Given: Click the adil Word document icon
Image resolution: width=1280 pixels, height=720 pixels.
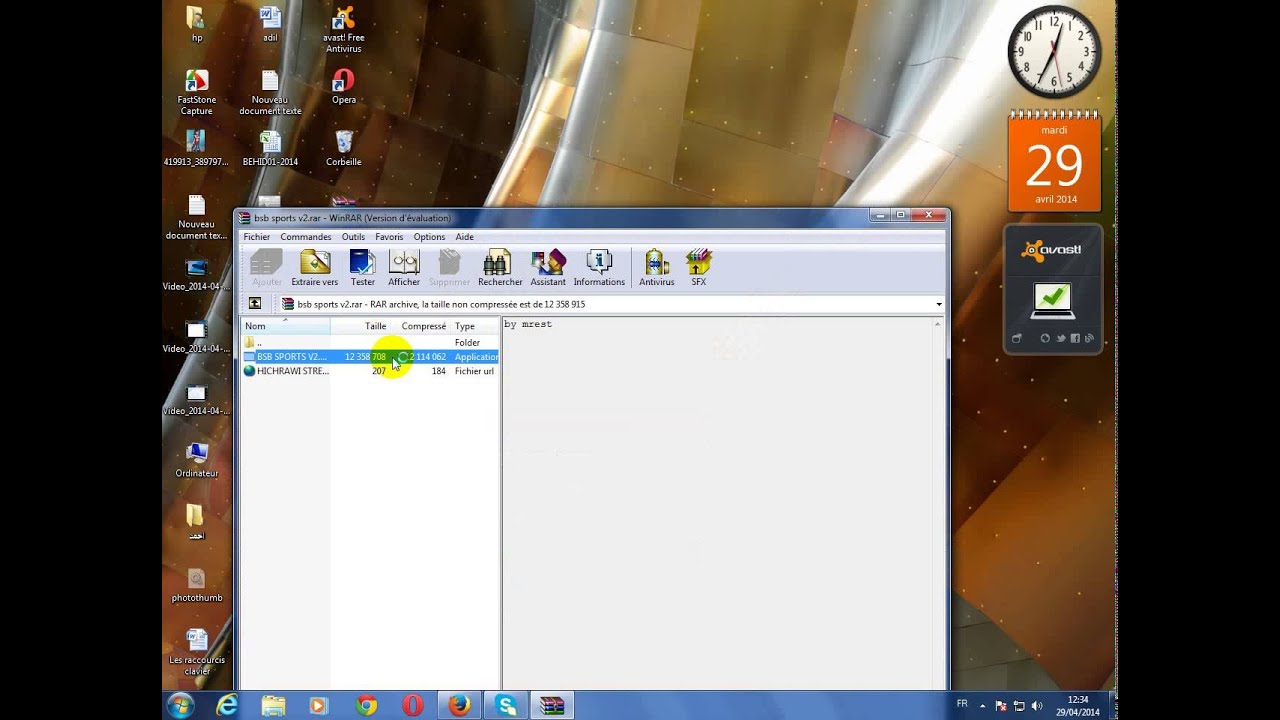Looking at the screenshot, I should (270, 25).
